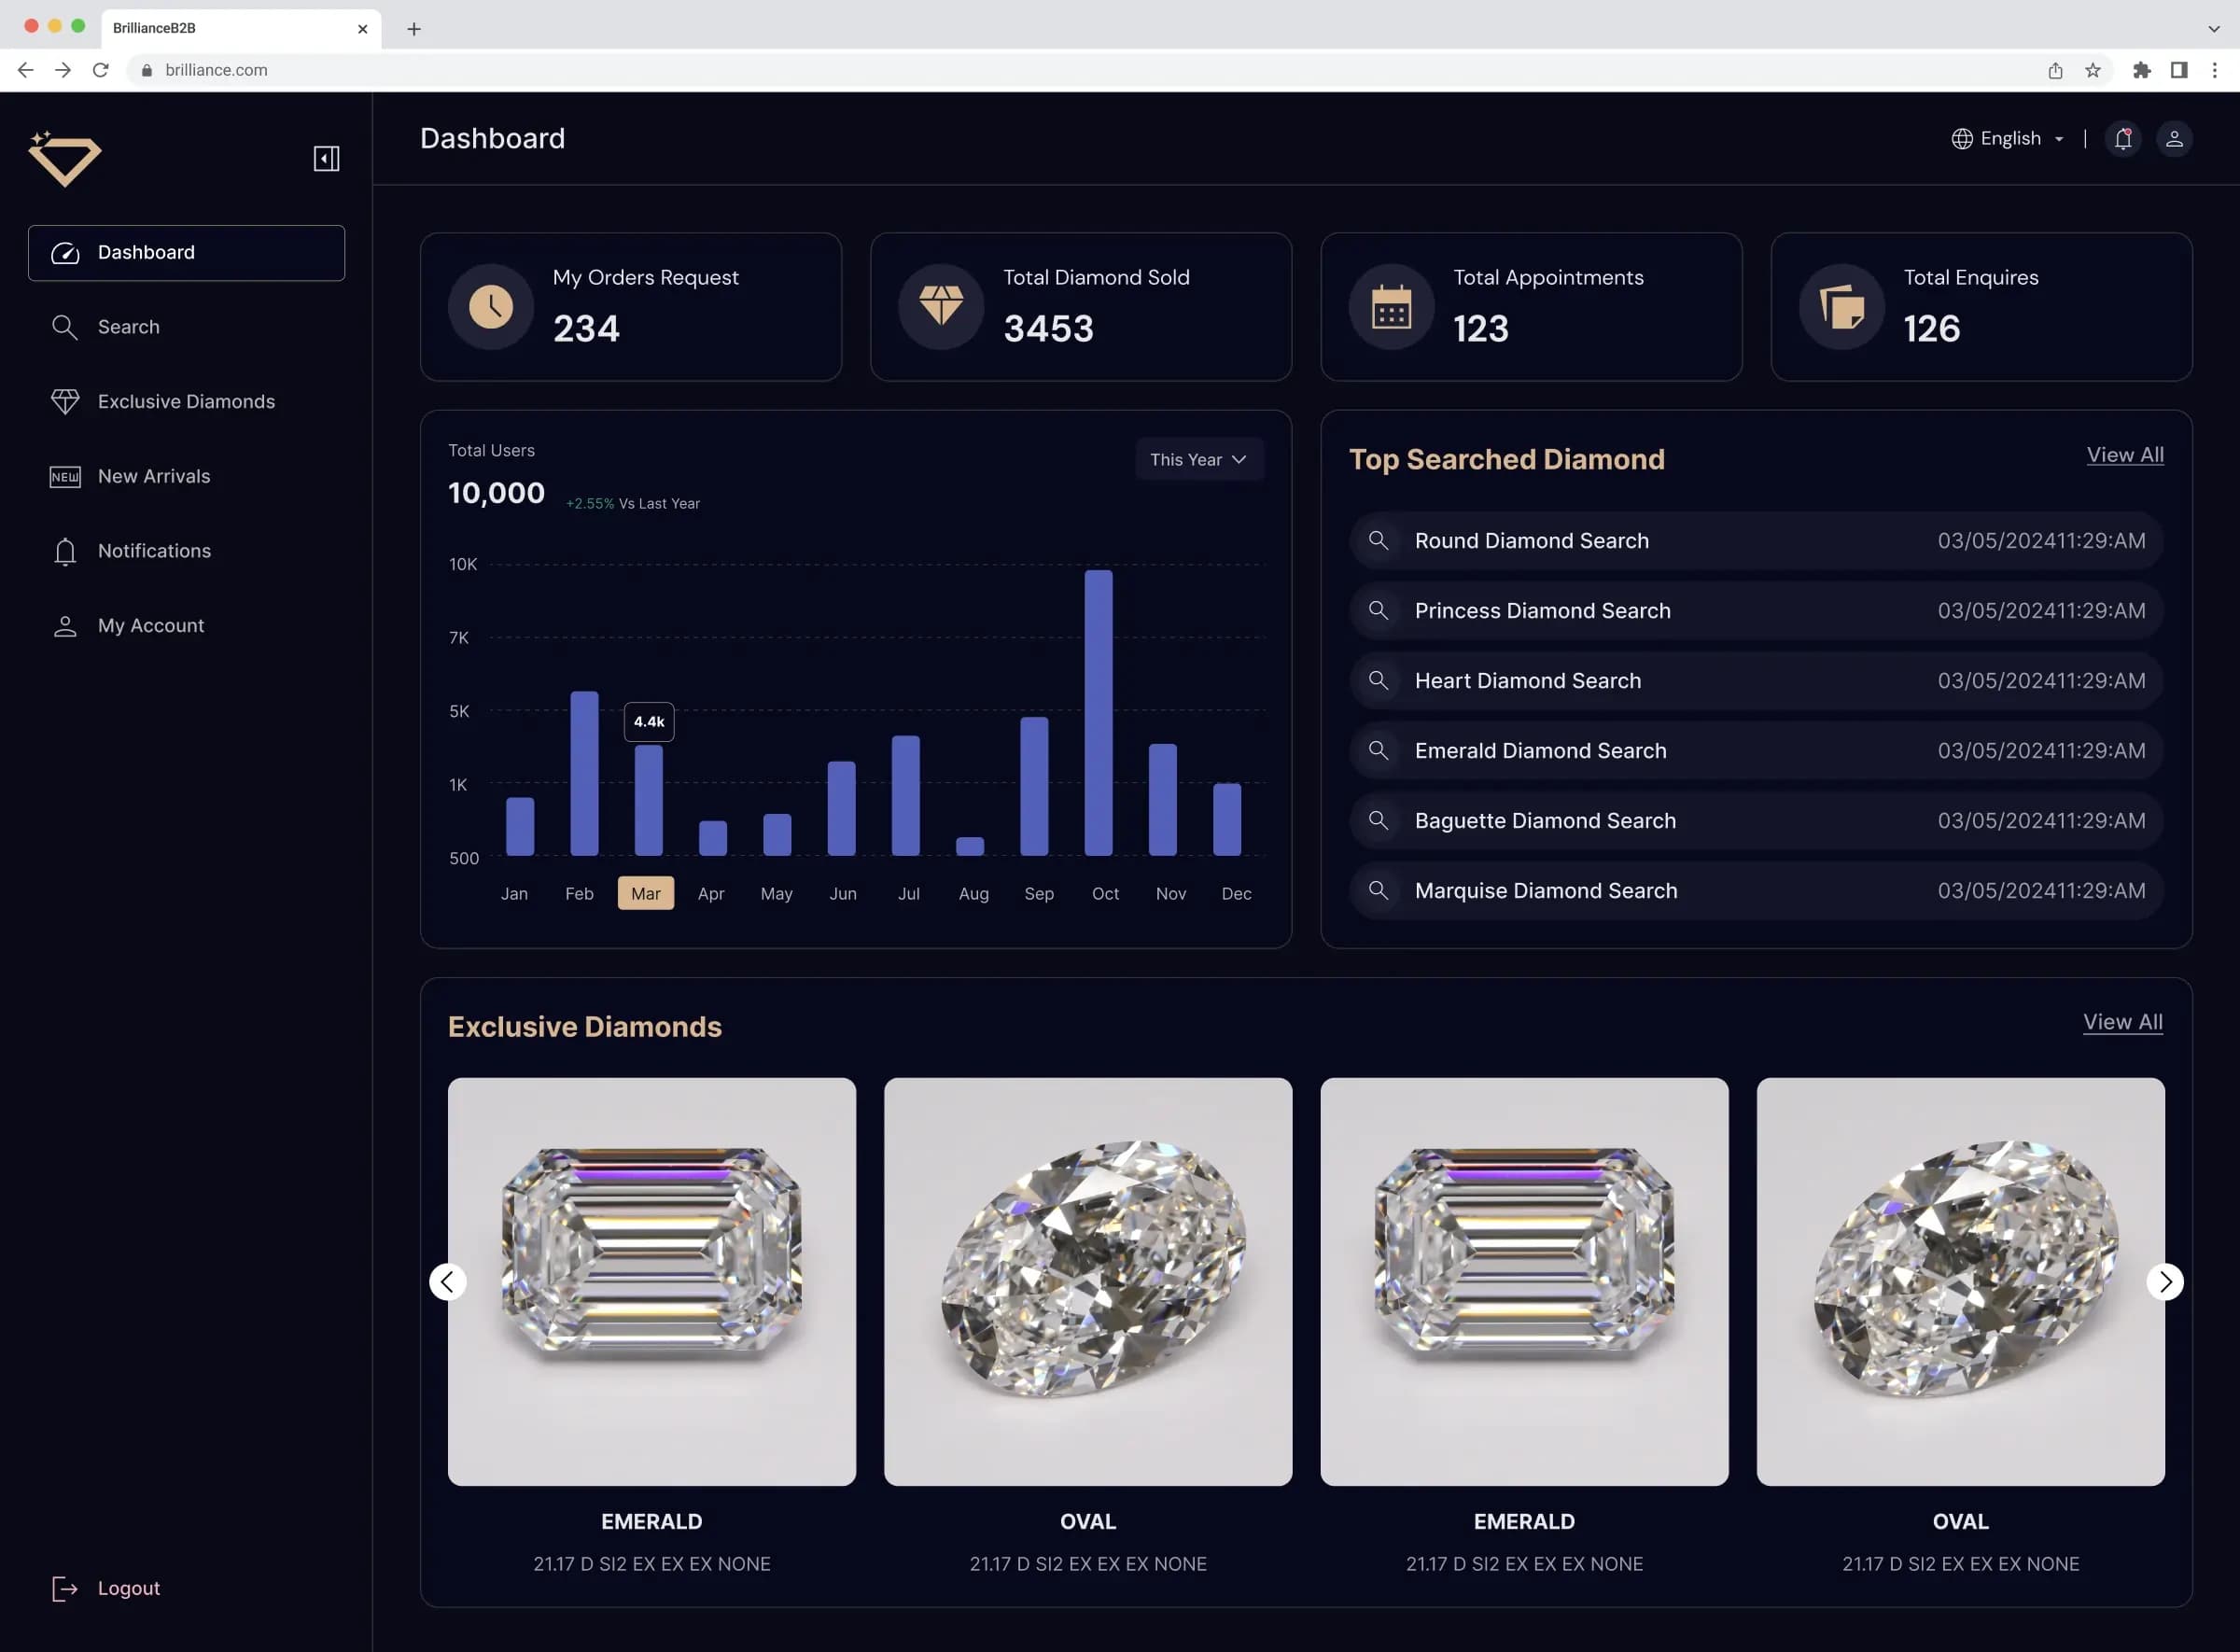Click the user account icon top right
2240x1652 pixels.
(2174, 137)
